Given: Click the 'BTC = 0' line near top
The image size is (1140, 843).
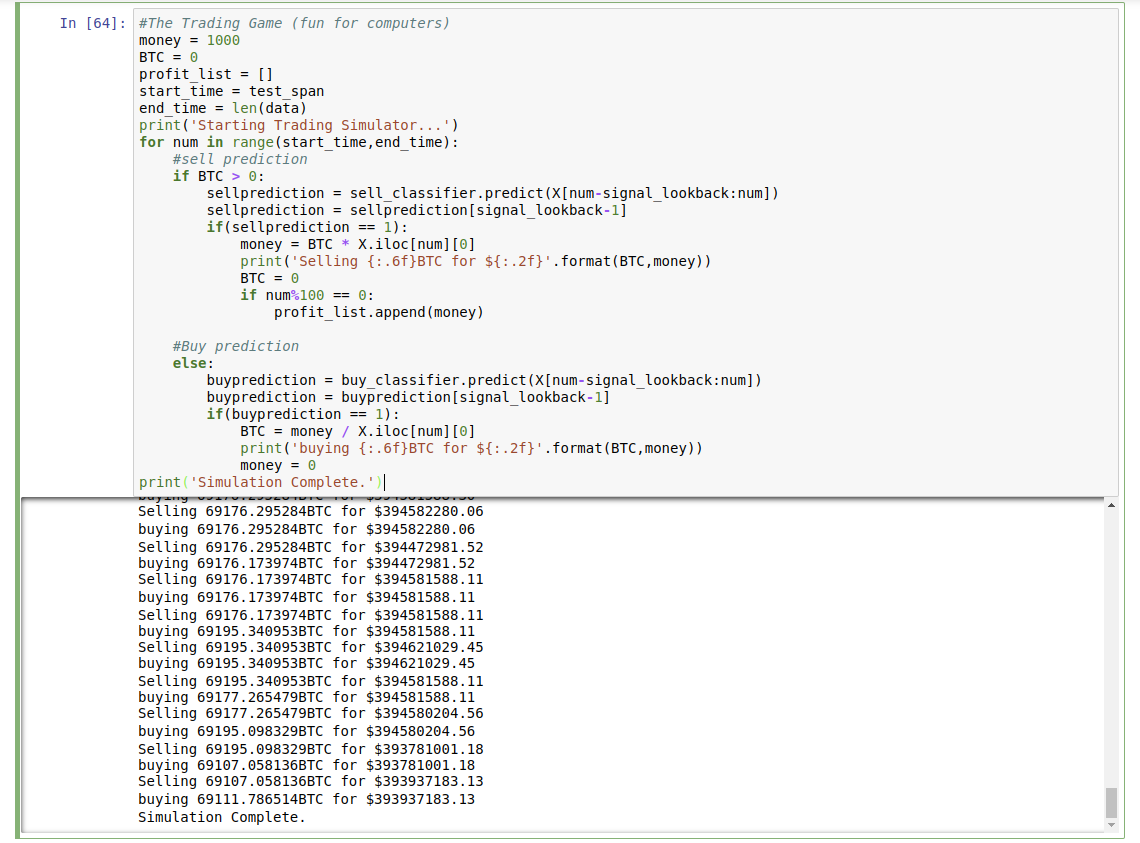Looking at the screenshot, I should [168, 57].
